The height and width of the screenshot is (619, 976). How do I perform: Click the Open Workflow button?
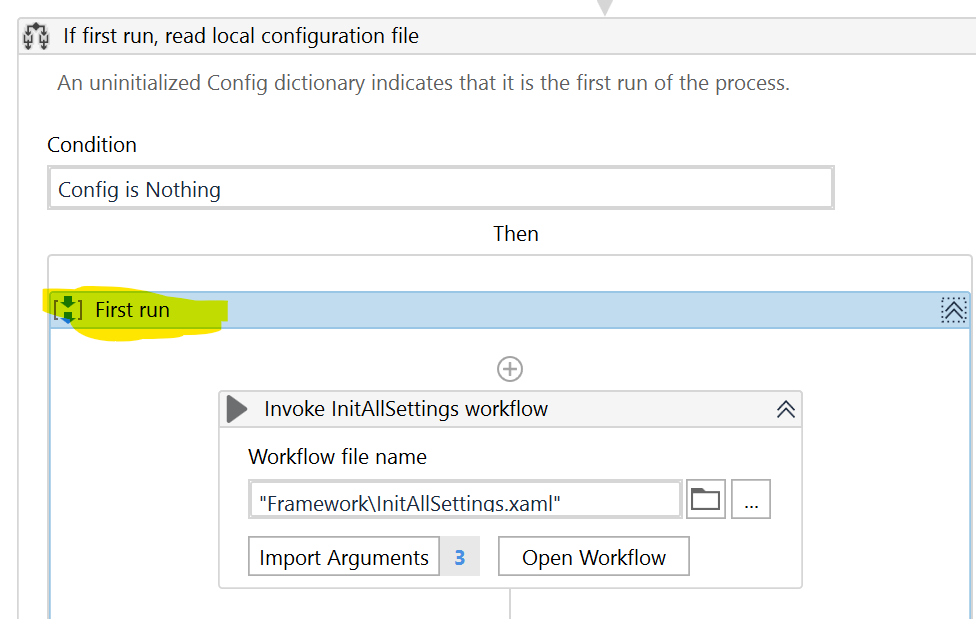coord(594,556)
